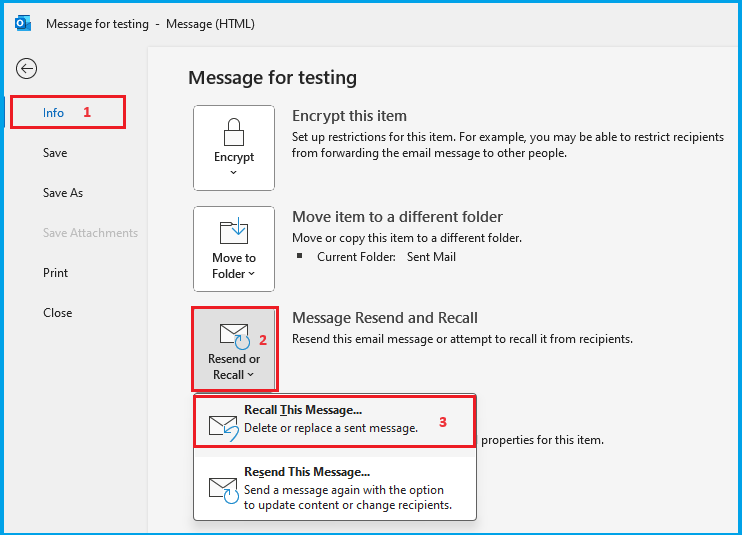Click the folder icon on Move to Folder
742x535 pixels.
[x=233, y=232]
